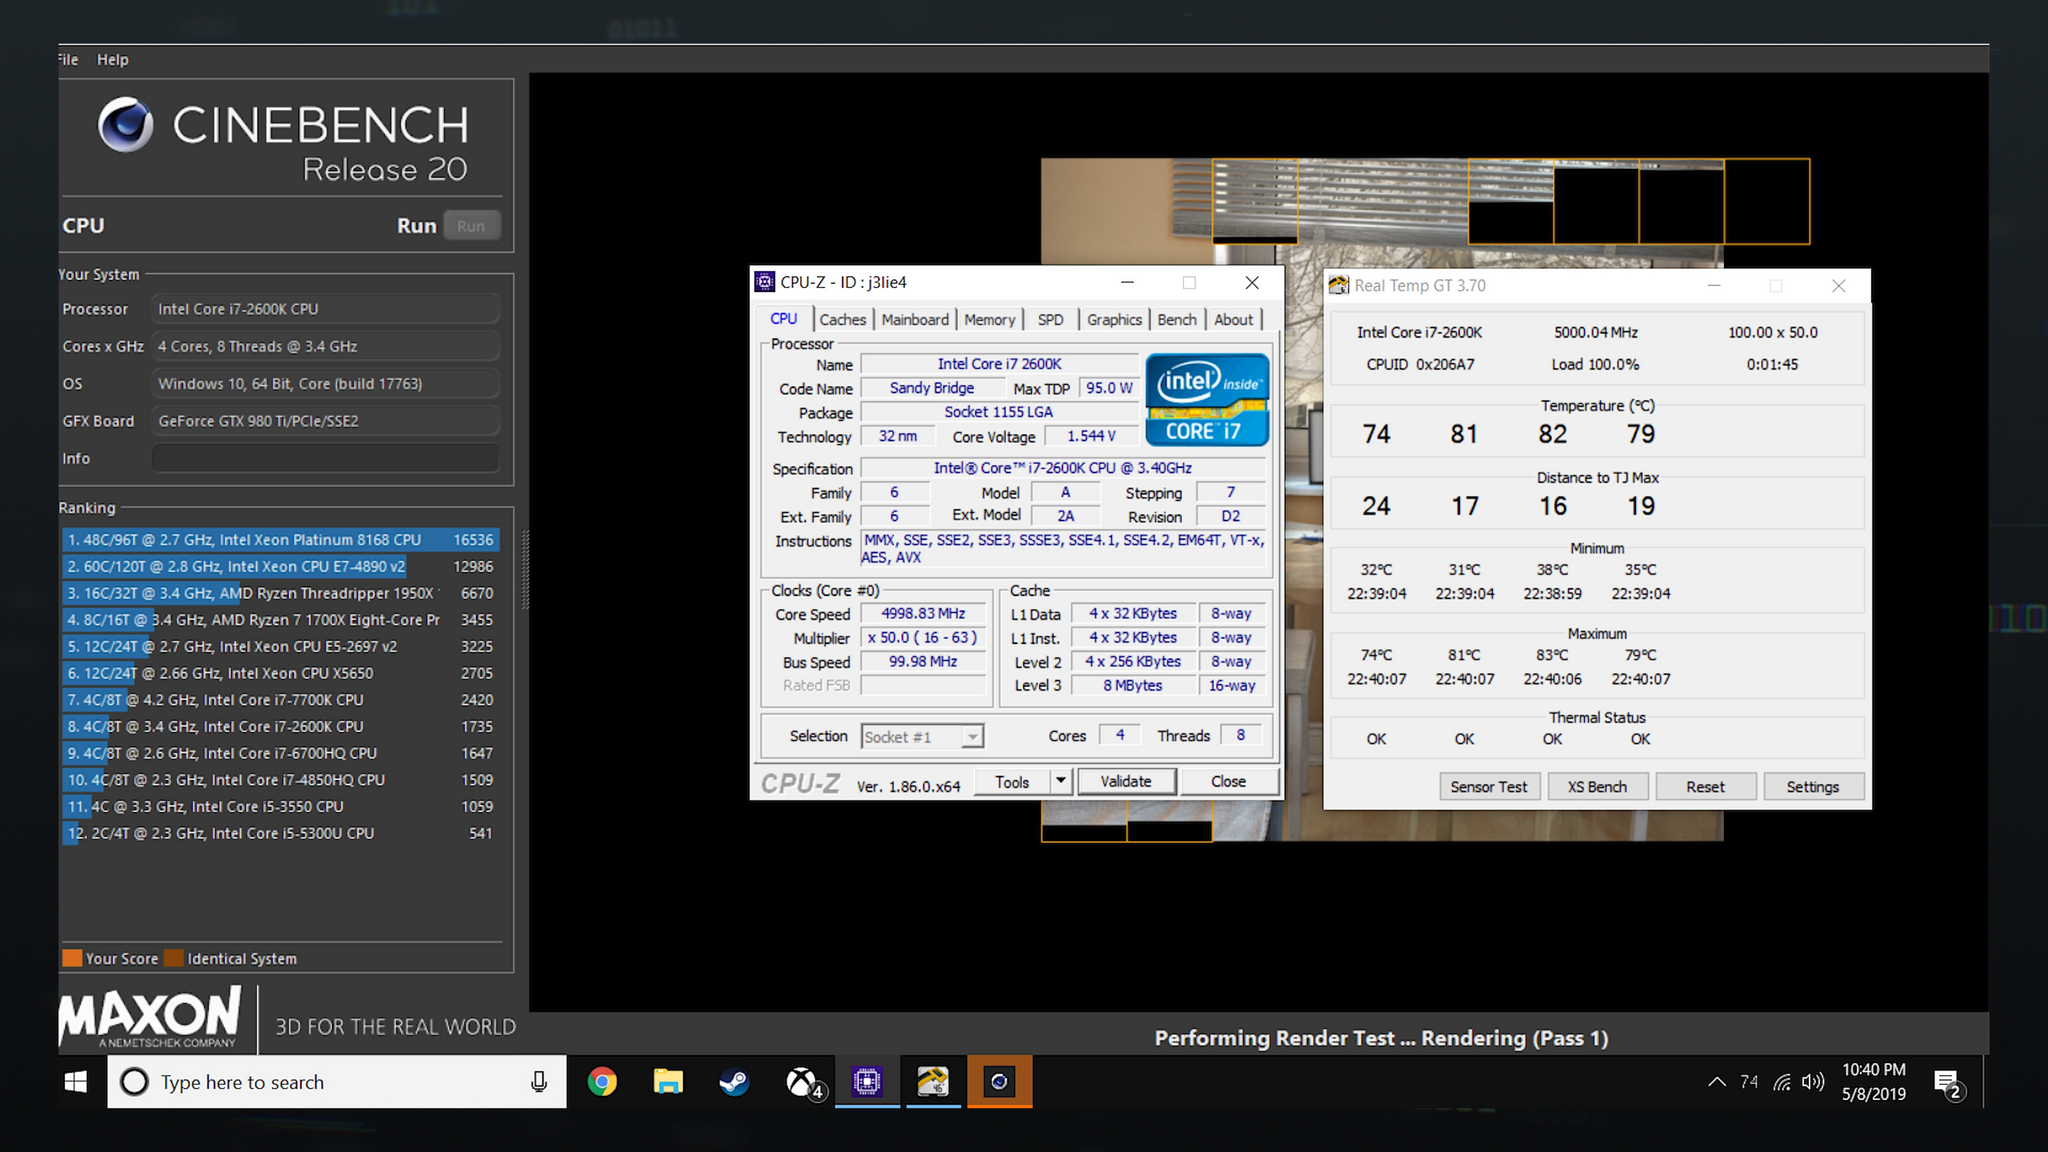This screenshot has width=2048, height=1152.
Task: Click the Validate button in CPU-Z
Action: pyautogui.click(x=1126, y=781)
